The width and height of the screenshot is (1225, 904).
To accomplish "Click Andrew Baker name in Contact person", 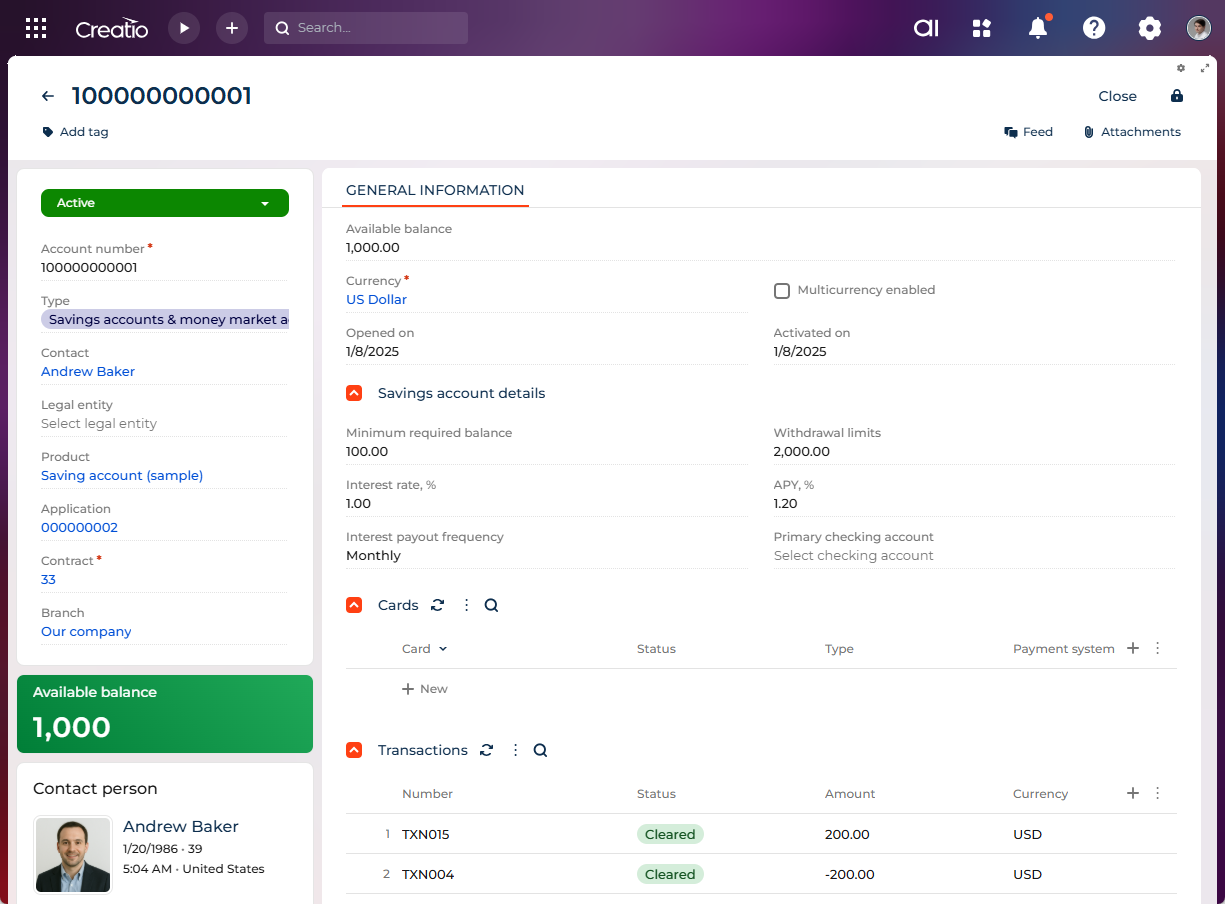I will (181, 826).
